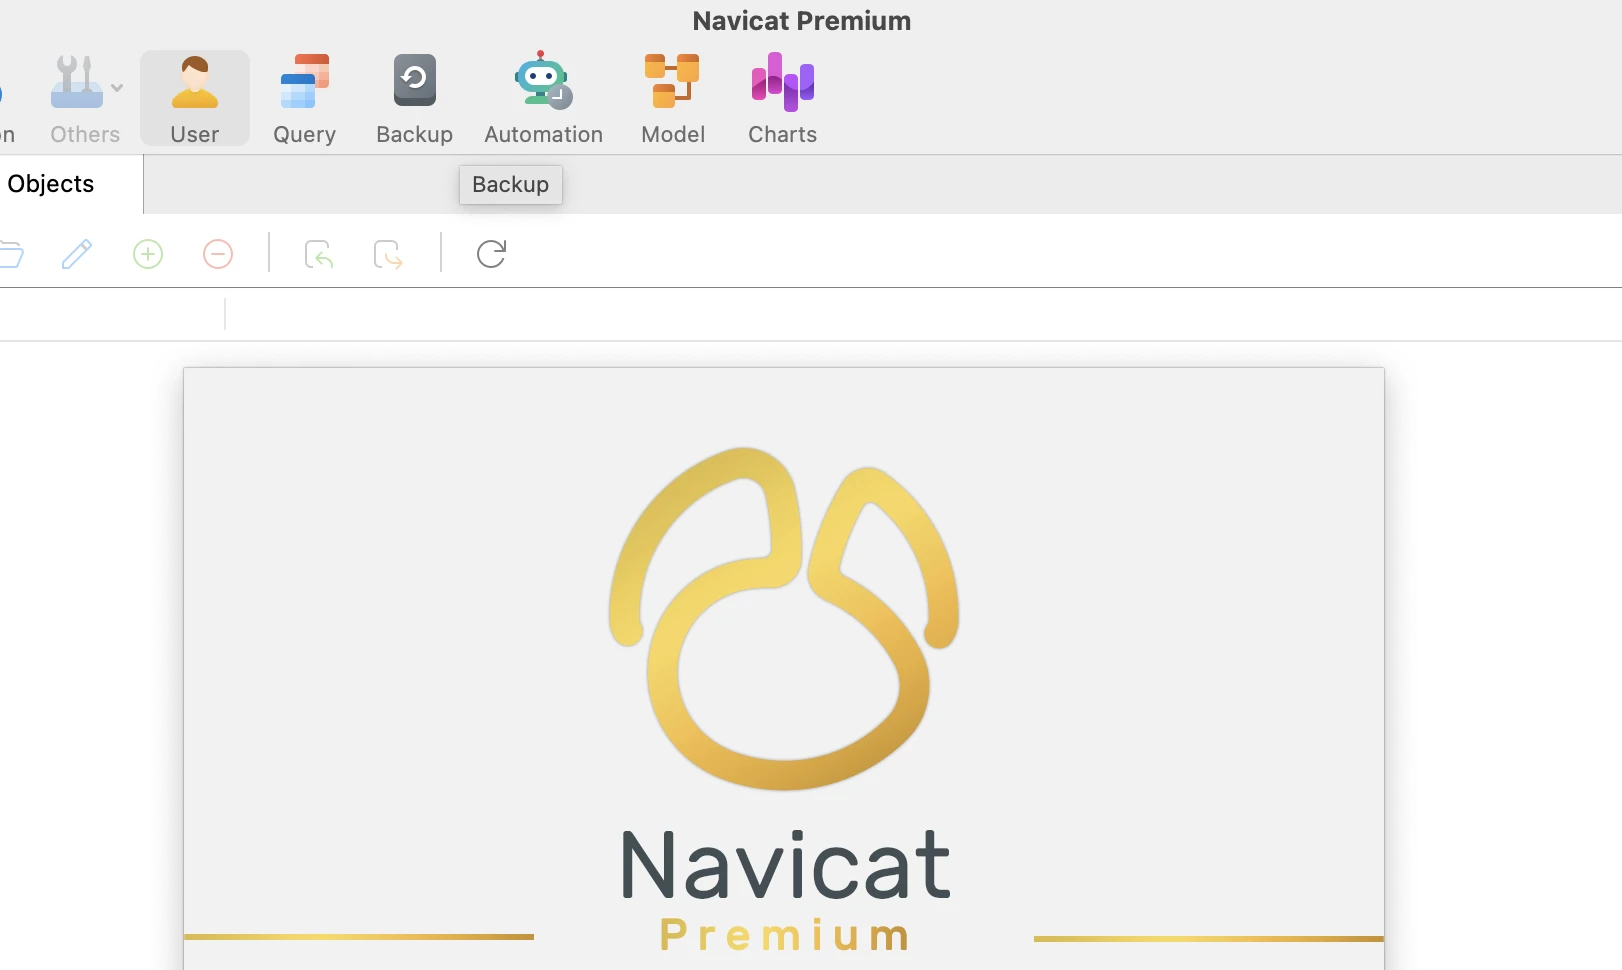Click the refresh circular arrow icon
1622x970 pixels.
point(491,254)
